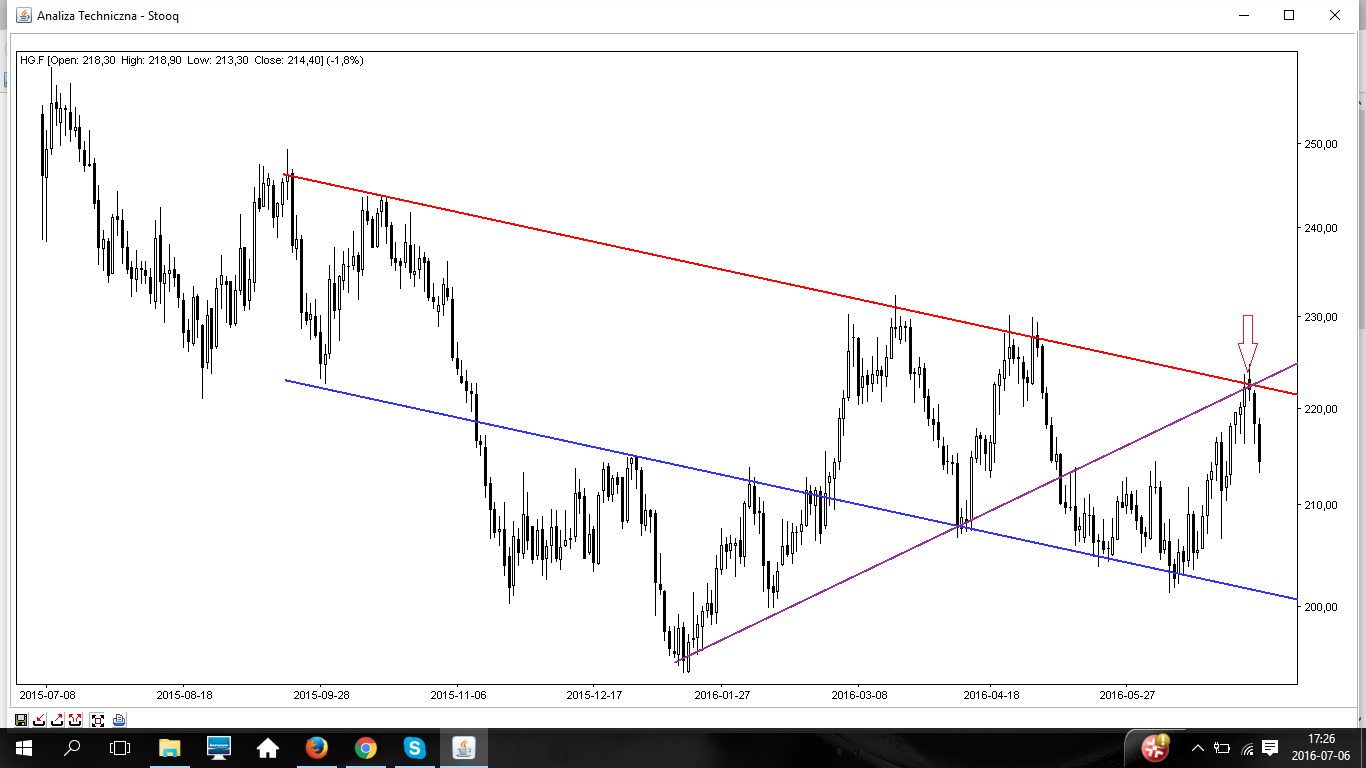Viewport: 1366px width, 768px height.
Task: Open Task View on the taskbar
Action: click(x=120, y=747)
